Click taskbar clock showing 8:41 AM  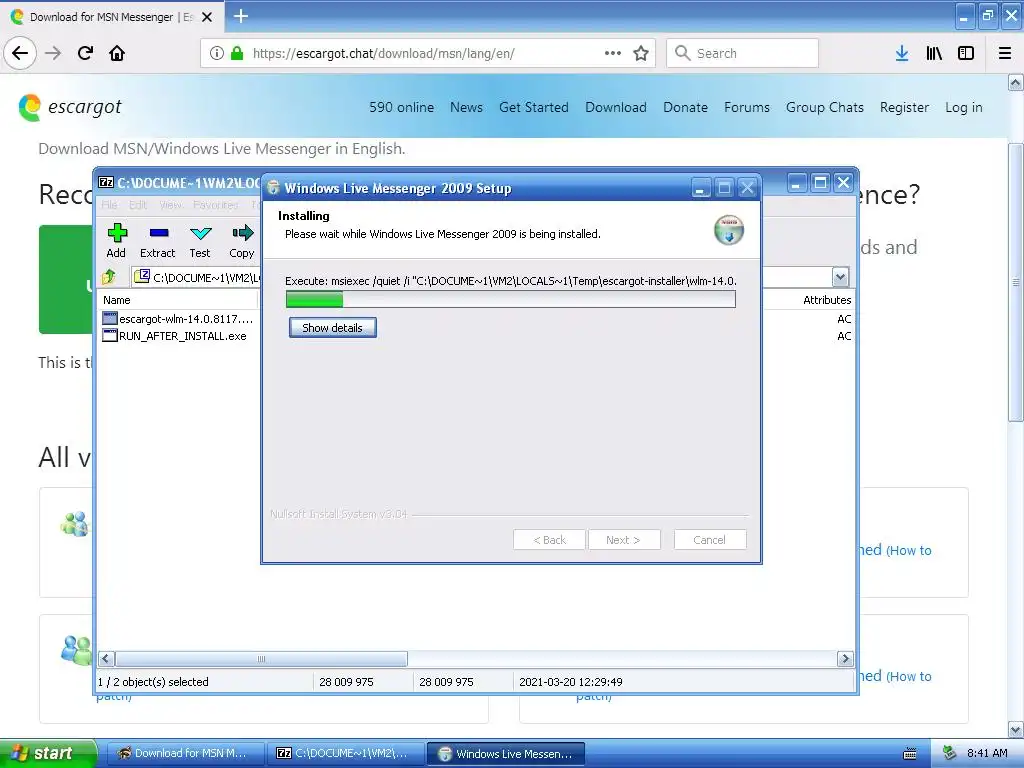coord(987,753)
